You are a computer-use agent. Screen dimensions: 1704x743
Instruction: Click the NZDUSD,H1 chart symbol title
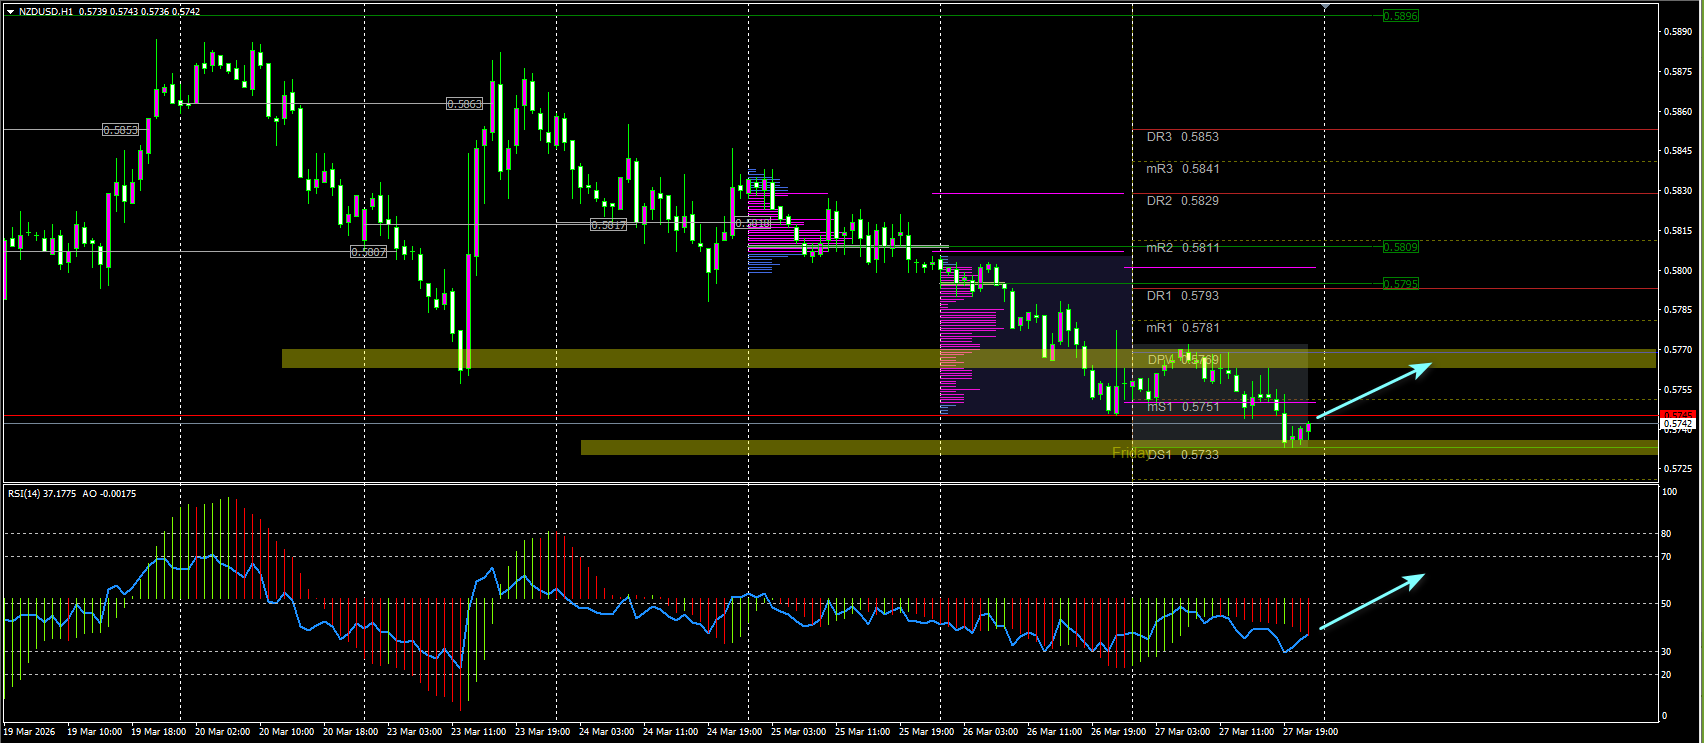tap(46, 12)
